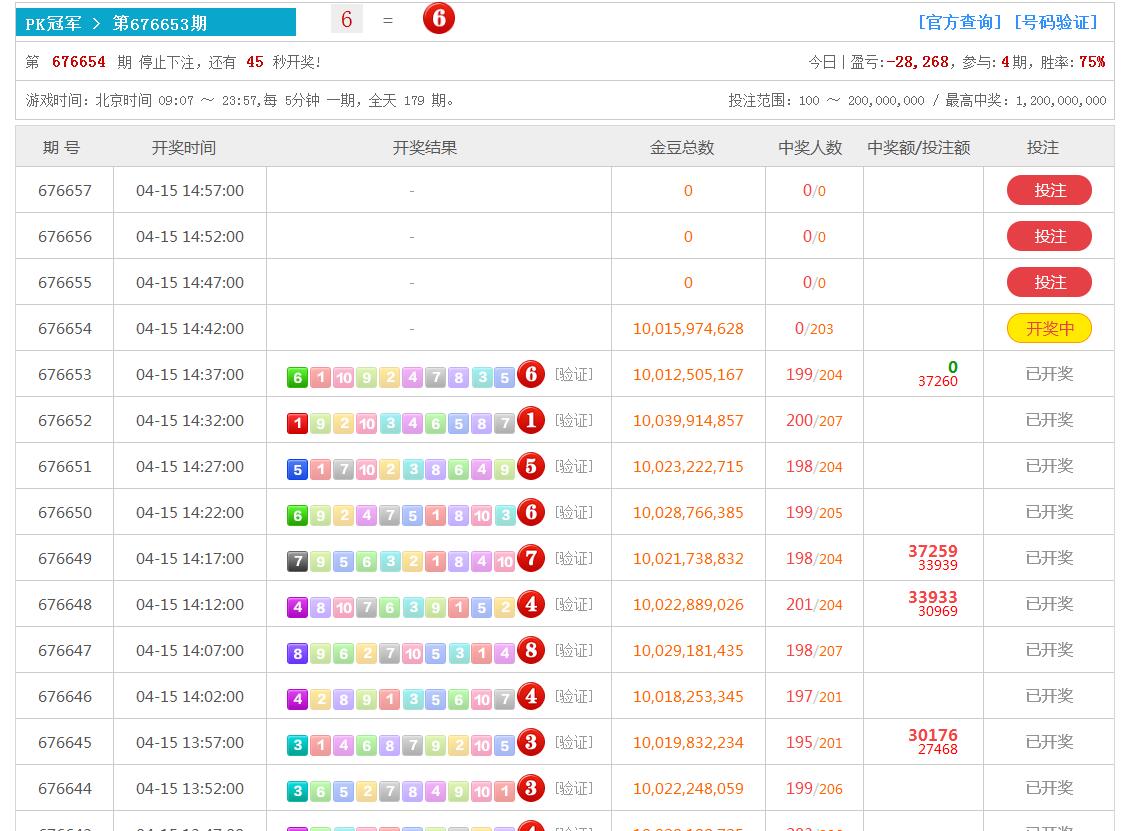Click red champion ball 1 for period 676652
This screenshot has height=831, width=1129.
tap(531, 421)
